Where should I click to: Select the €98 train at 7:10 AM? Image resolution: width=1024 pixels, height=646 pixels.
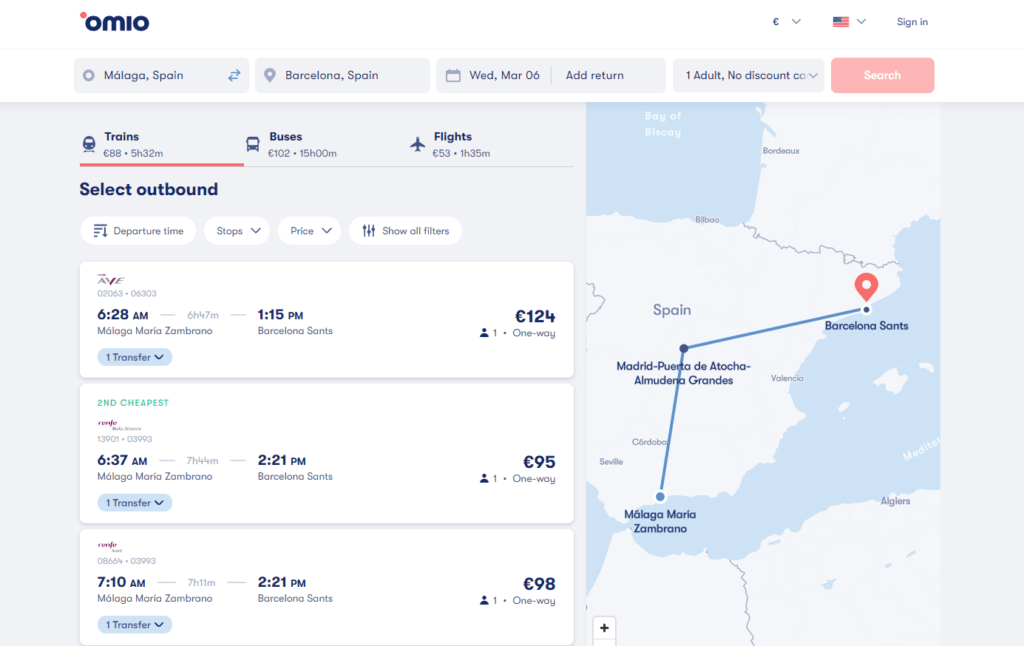327,587
